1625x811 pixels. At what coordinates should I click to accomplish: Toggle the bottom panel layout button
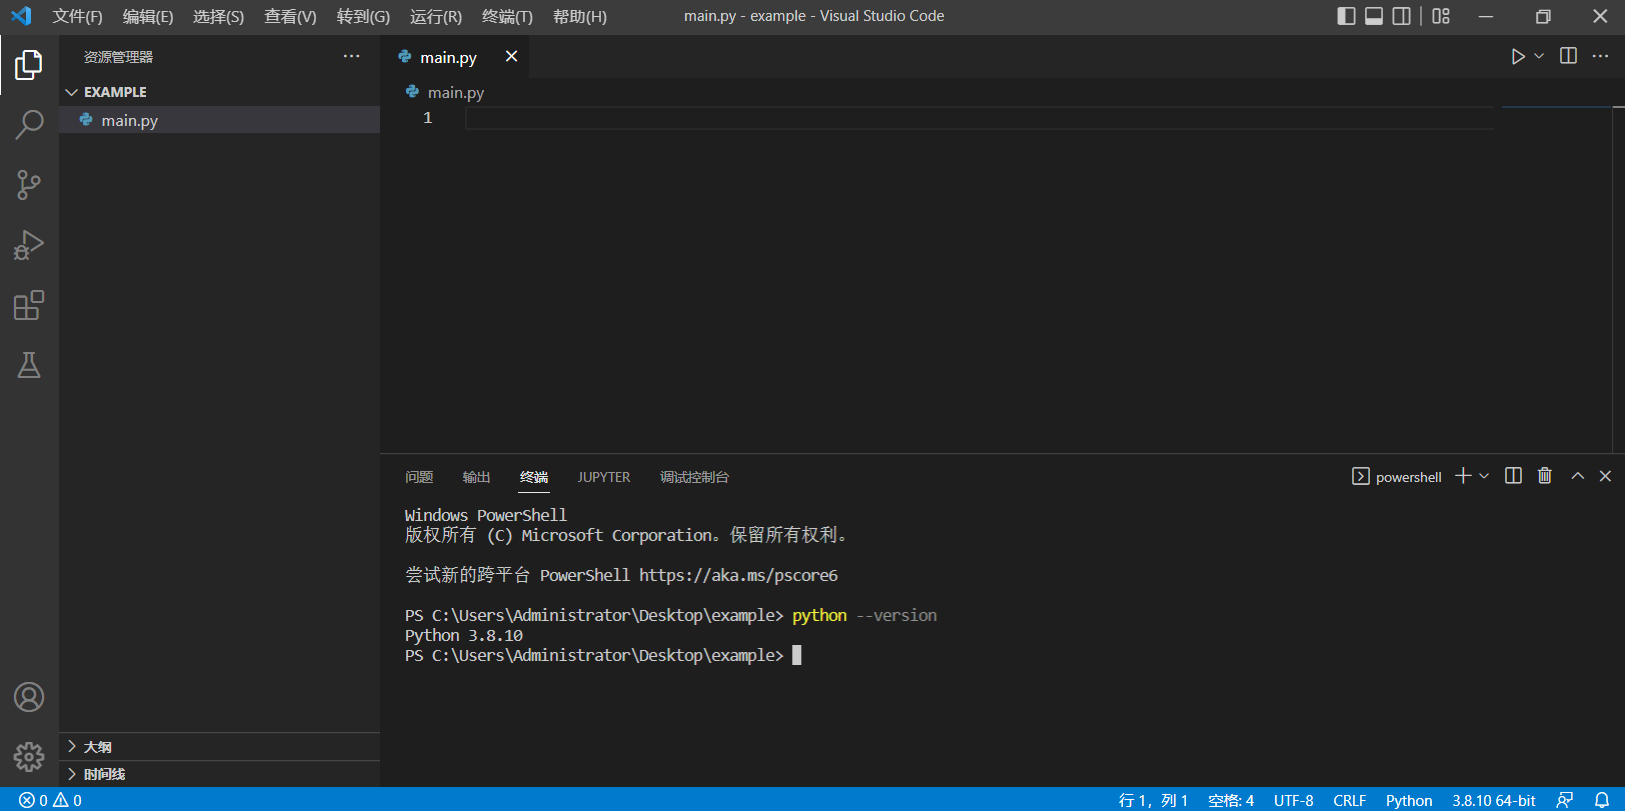tap(1374, 16)
